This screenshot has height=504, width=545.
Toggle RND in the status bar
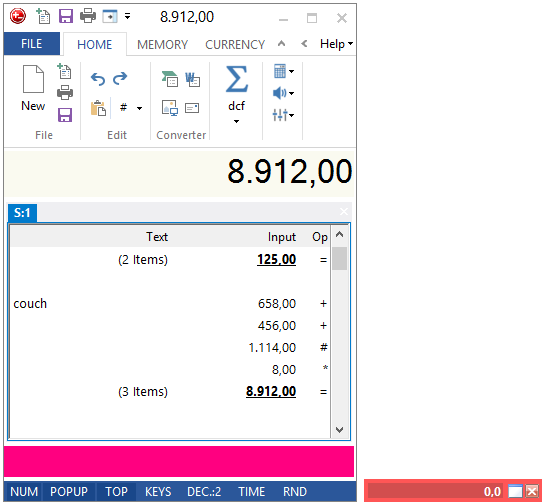[295, 491]
